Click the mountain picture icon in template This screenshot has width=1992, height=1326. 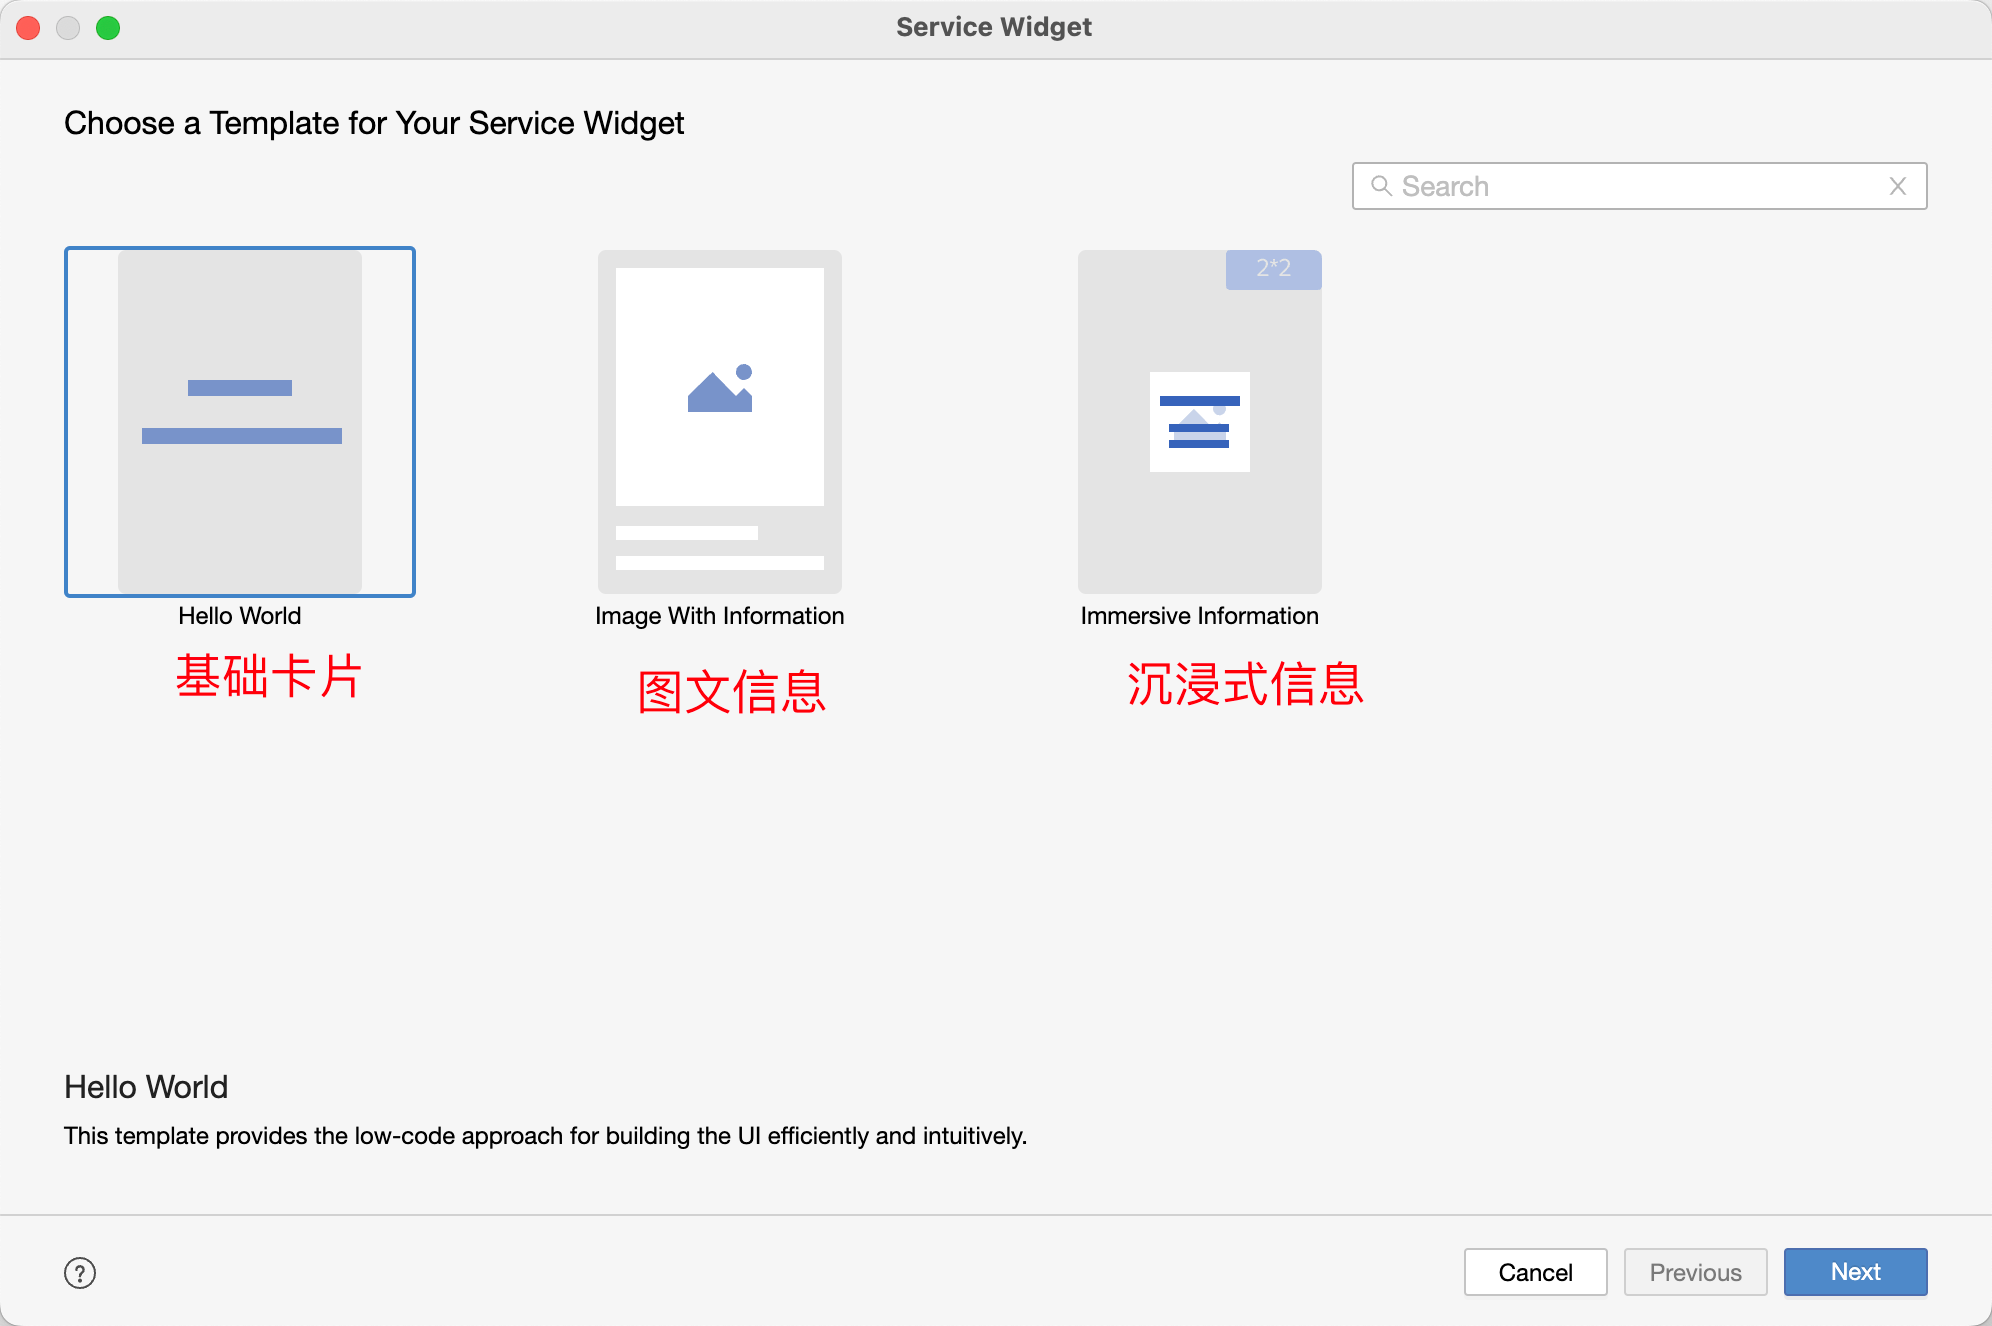[719, 388]
